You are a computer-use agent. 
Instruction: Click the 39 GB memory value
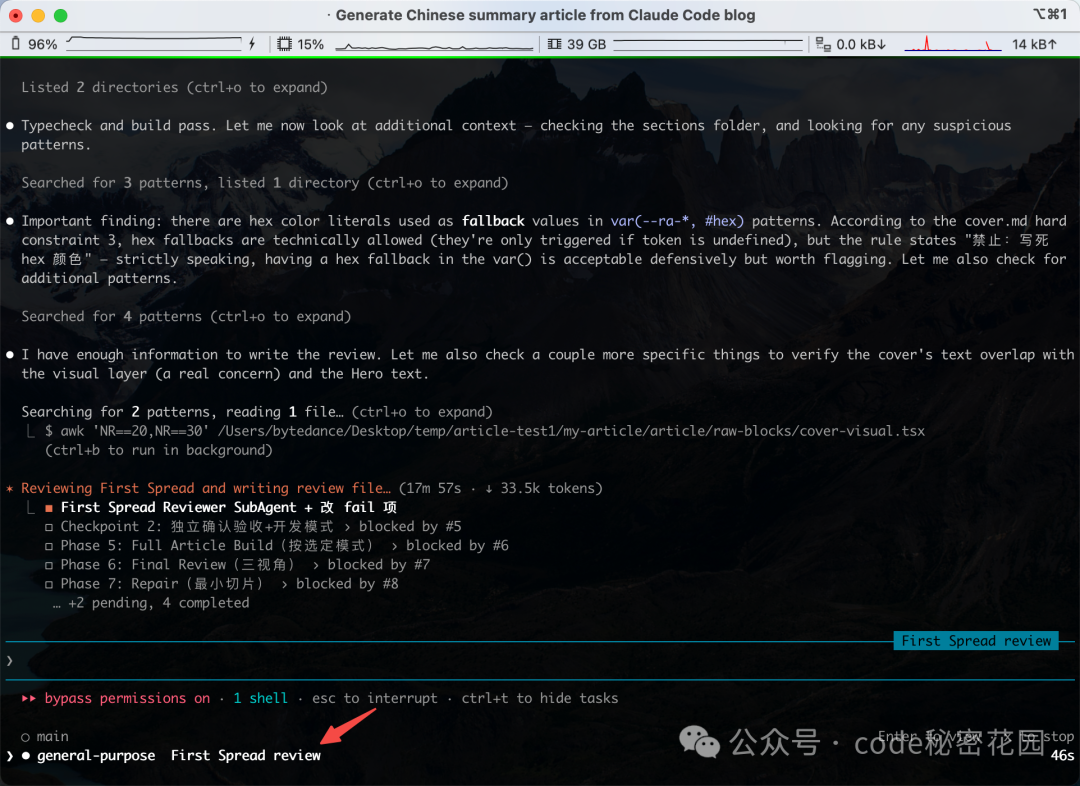point(587,44)
